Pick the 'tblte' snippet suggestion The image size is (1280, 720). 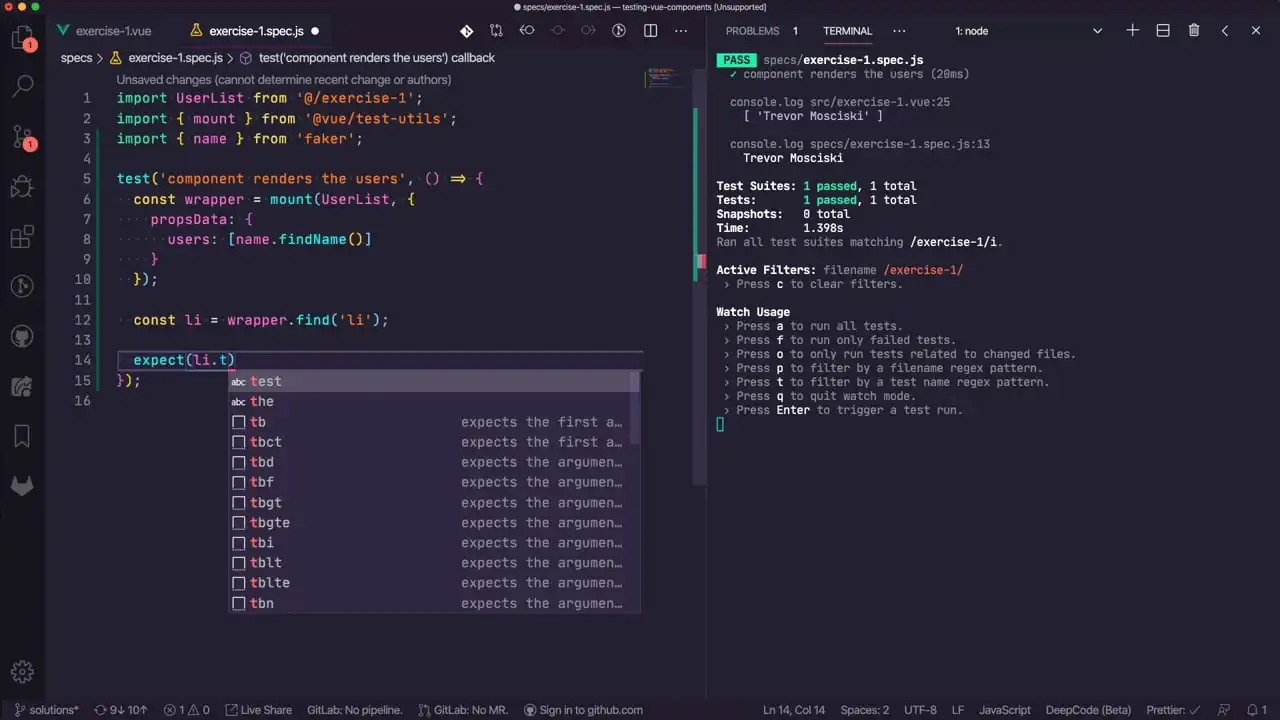434,583
